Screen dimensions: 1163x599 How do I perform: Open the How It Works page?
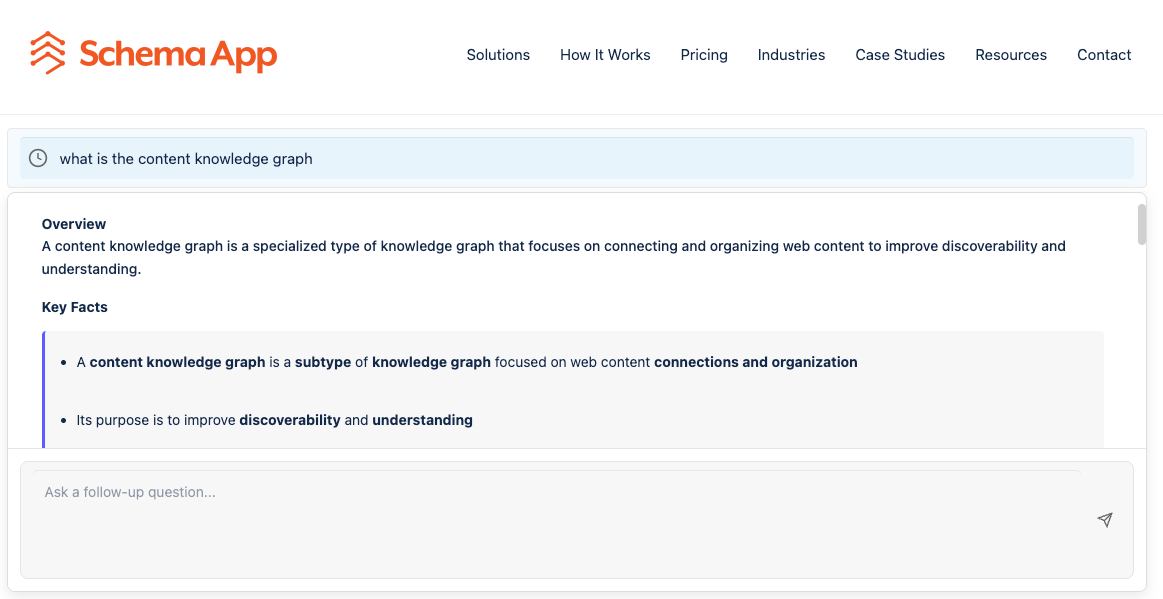[x=605, y=55]
